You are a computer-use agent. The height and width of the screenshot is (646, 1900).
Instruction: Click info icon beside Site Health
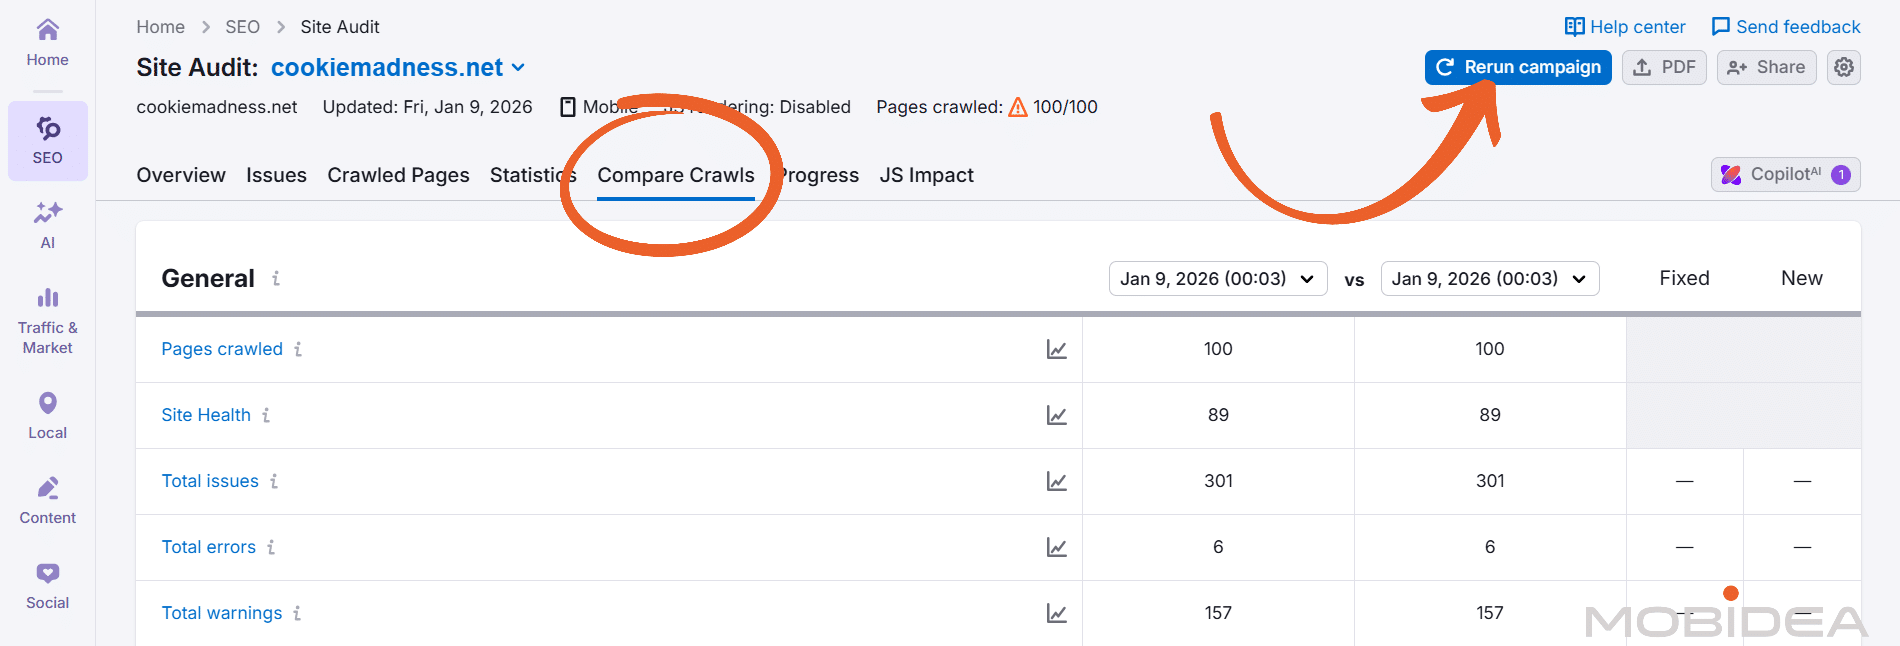coord(266,415)
